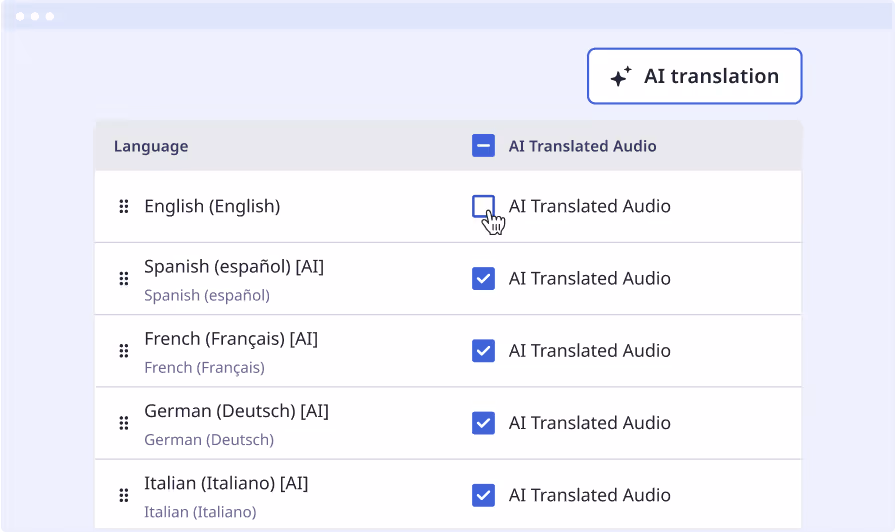This screenshot has width=895, height=532.
Task: Click the drag handle for German row
Action: tap(124, 423)
